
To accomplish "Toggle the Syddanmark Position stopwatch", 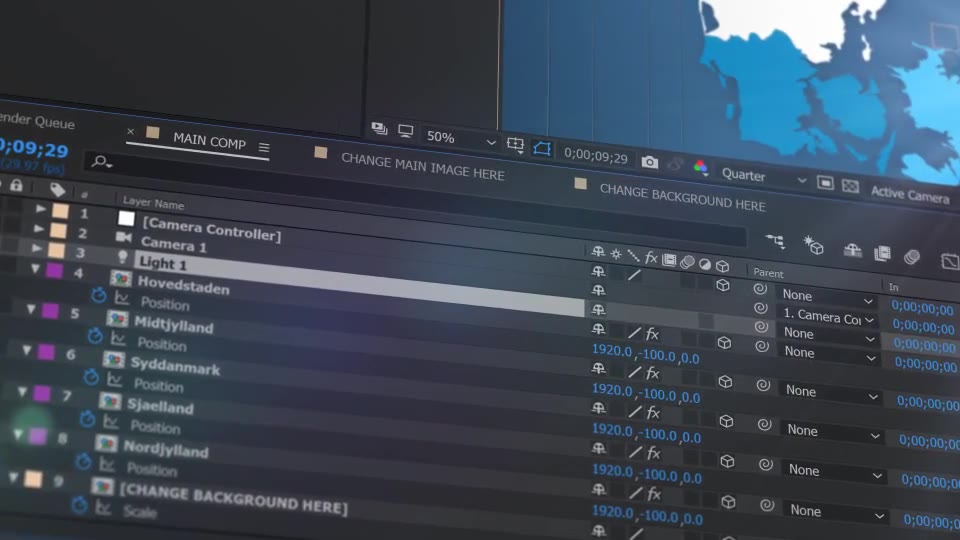I will pyautogui.click(x=91, y=377).
